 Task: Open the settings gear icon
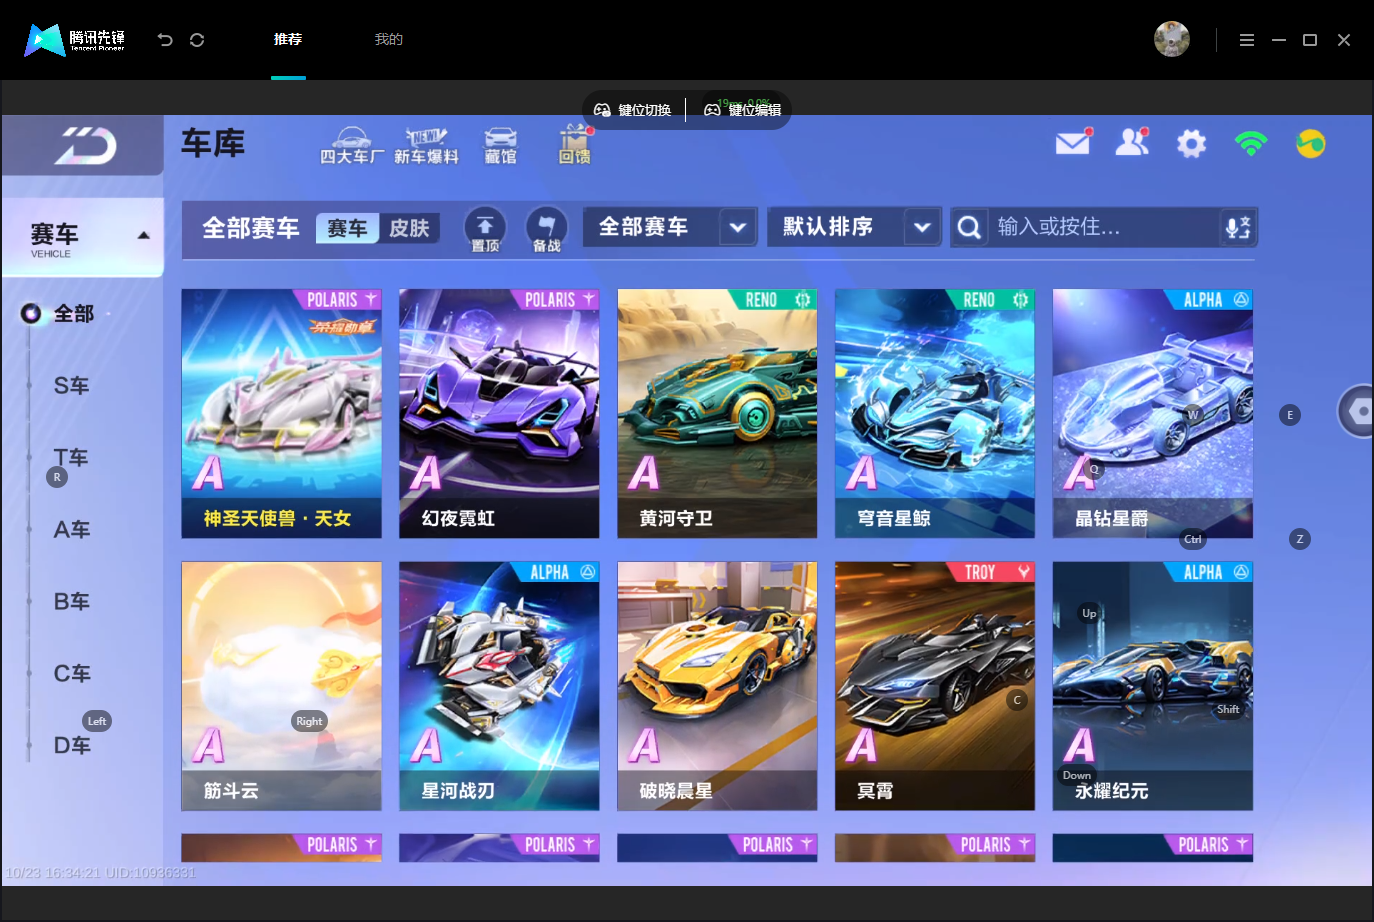(1191, 144)
